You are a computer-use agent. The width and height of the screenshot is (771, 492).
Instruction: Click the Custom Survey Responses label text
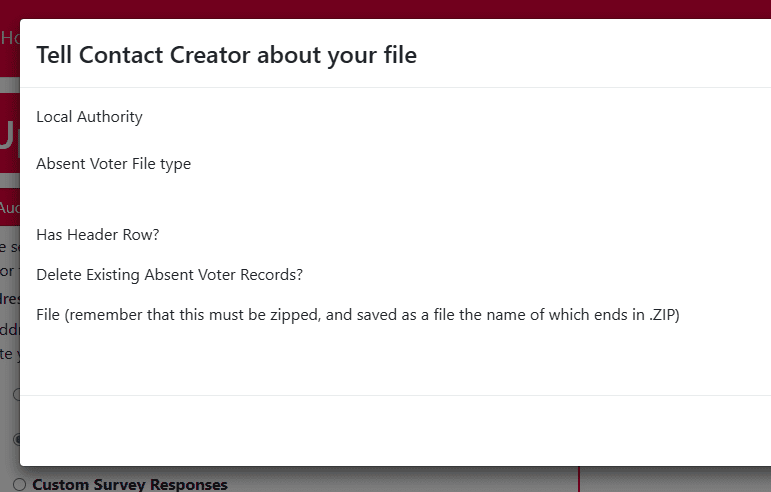130,485
